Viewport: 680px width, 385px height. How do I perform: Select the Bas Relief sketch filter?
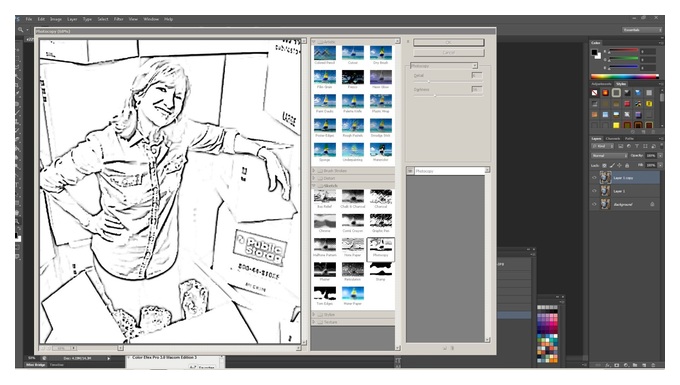[x=324, y=197]
